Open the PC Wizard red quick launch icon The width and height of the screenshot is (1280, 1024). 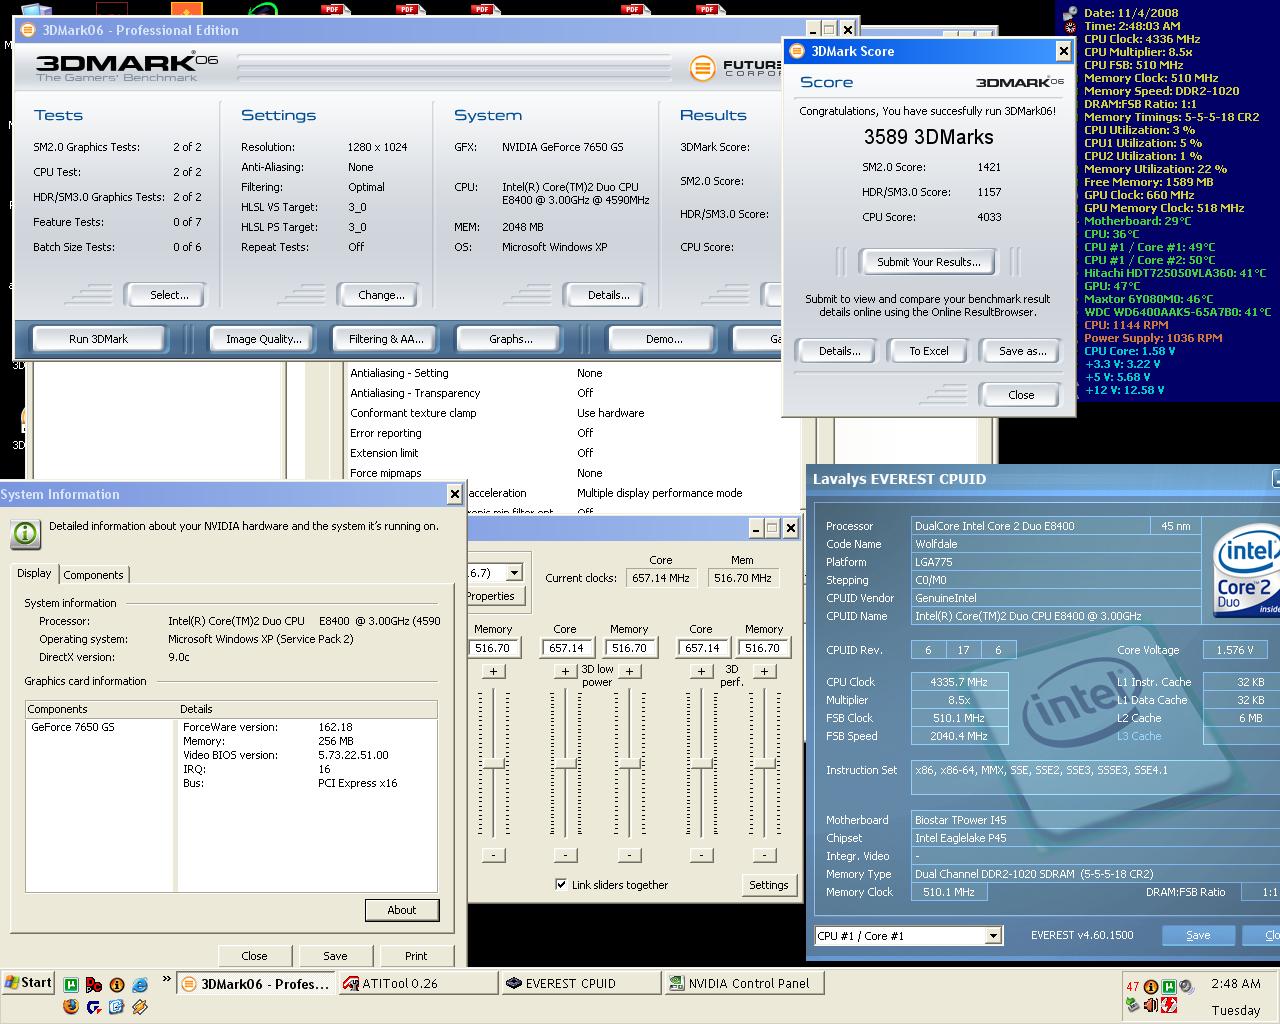pos(94,985)
